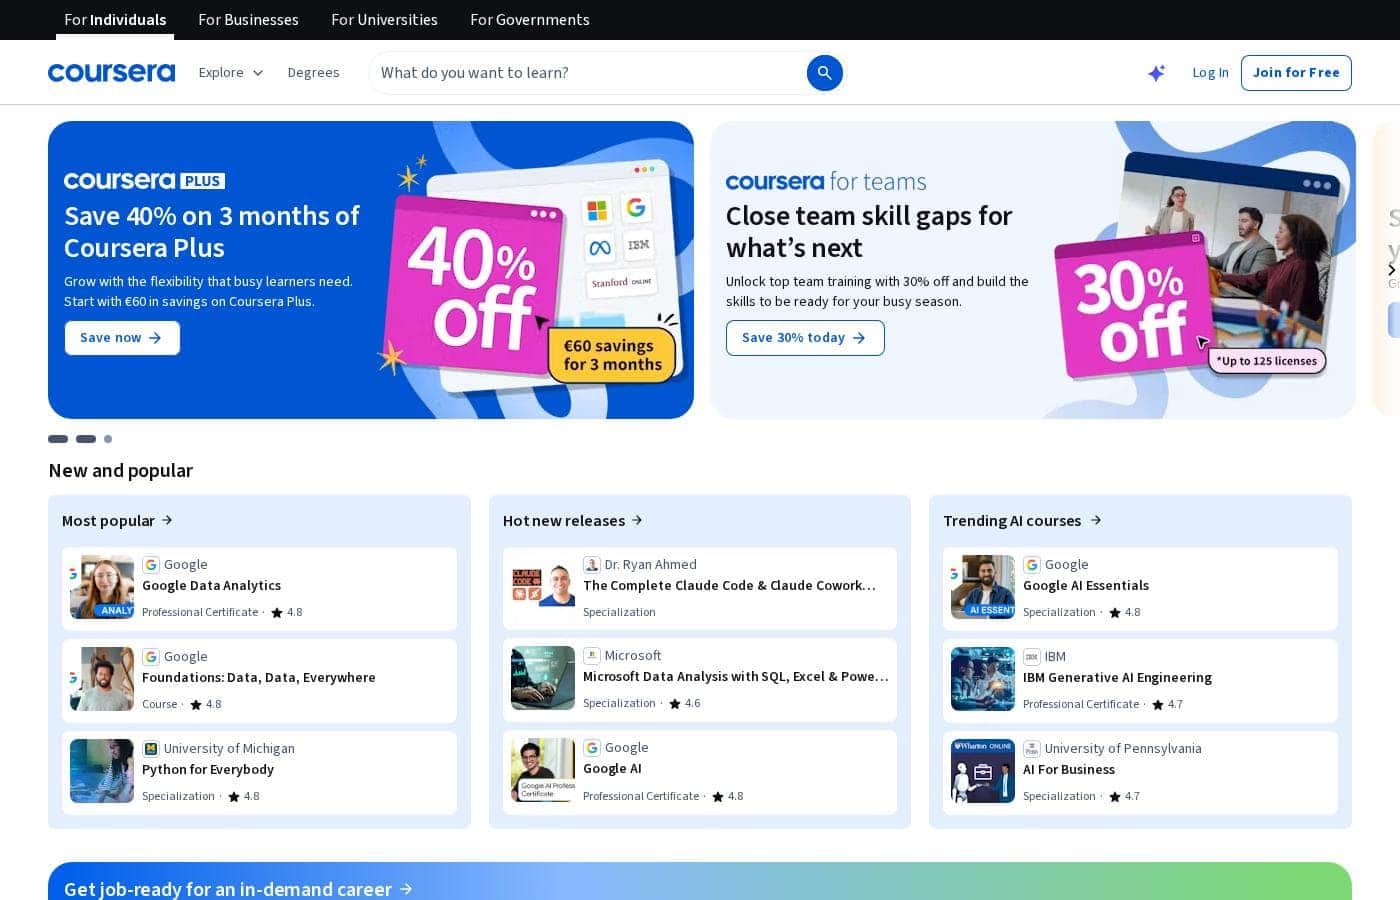Select the IBM Generative AI Engineering thumbnail
Image resolution: width=1400 pixels, height=900 pixels.
(983, 679)
